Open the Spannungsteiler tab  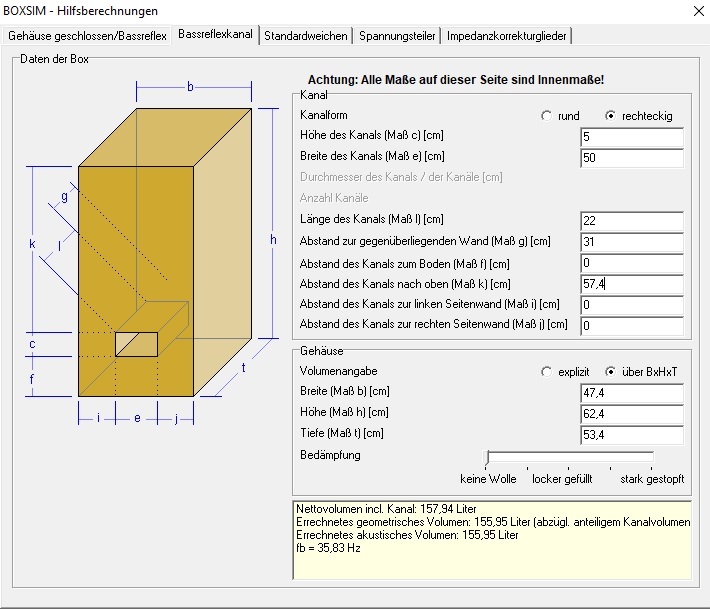[397, 36]
